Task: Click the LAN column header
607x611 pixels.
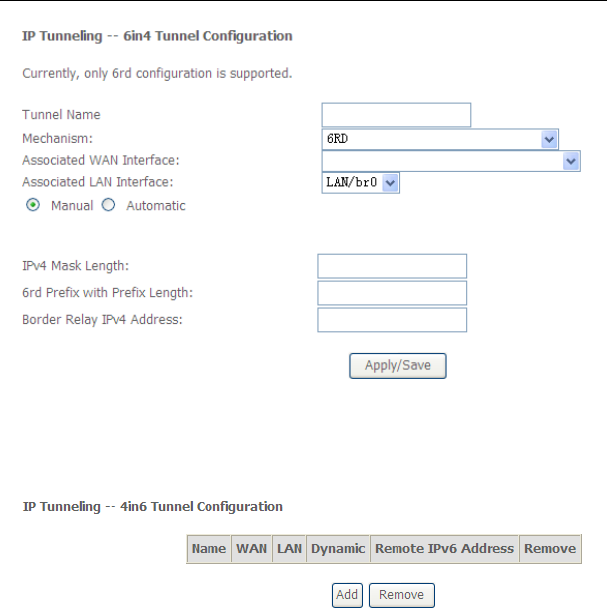Action: point(289,549)
